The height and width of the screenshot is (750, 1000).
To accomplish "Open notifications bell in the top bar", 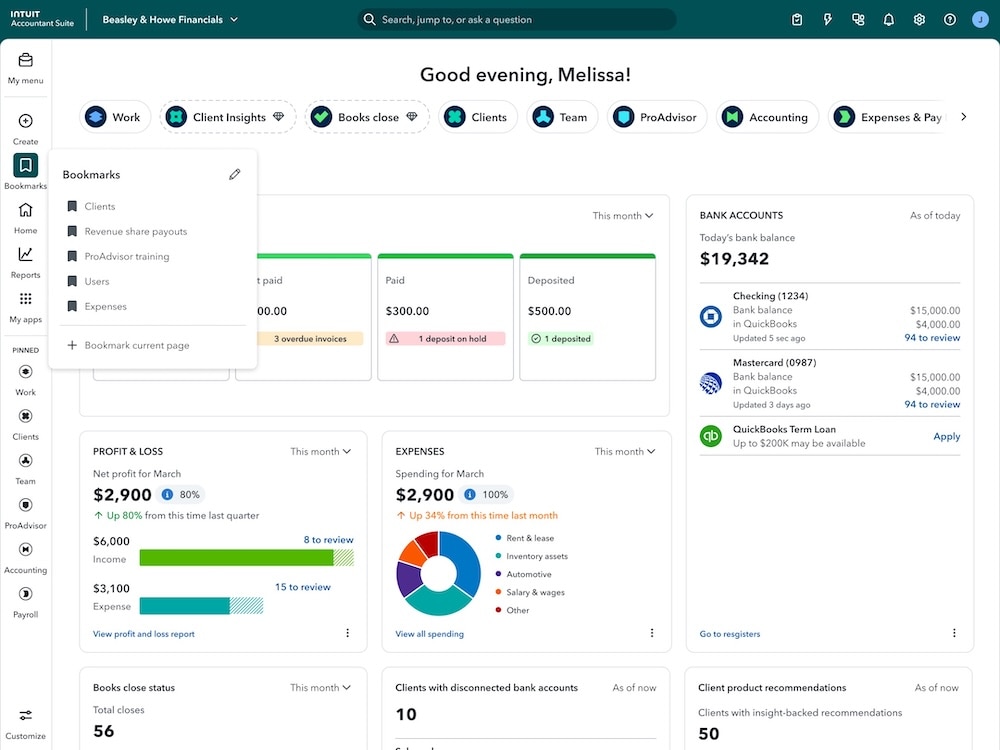I will (x=889, y=18).
